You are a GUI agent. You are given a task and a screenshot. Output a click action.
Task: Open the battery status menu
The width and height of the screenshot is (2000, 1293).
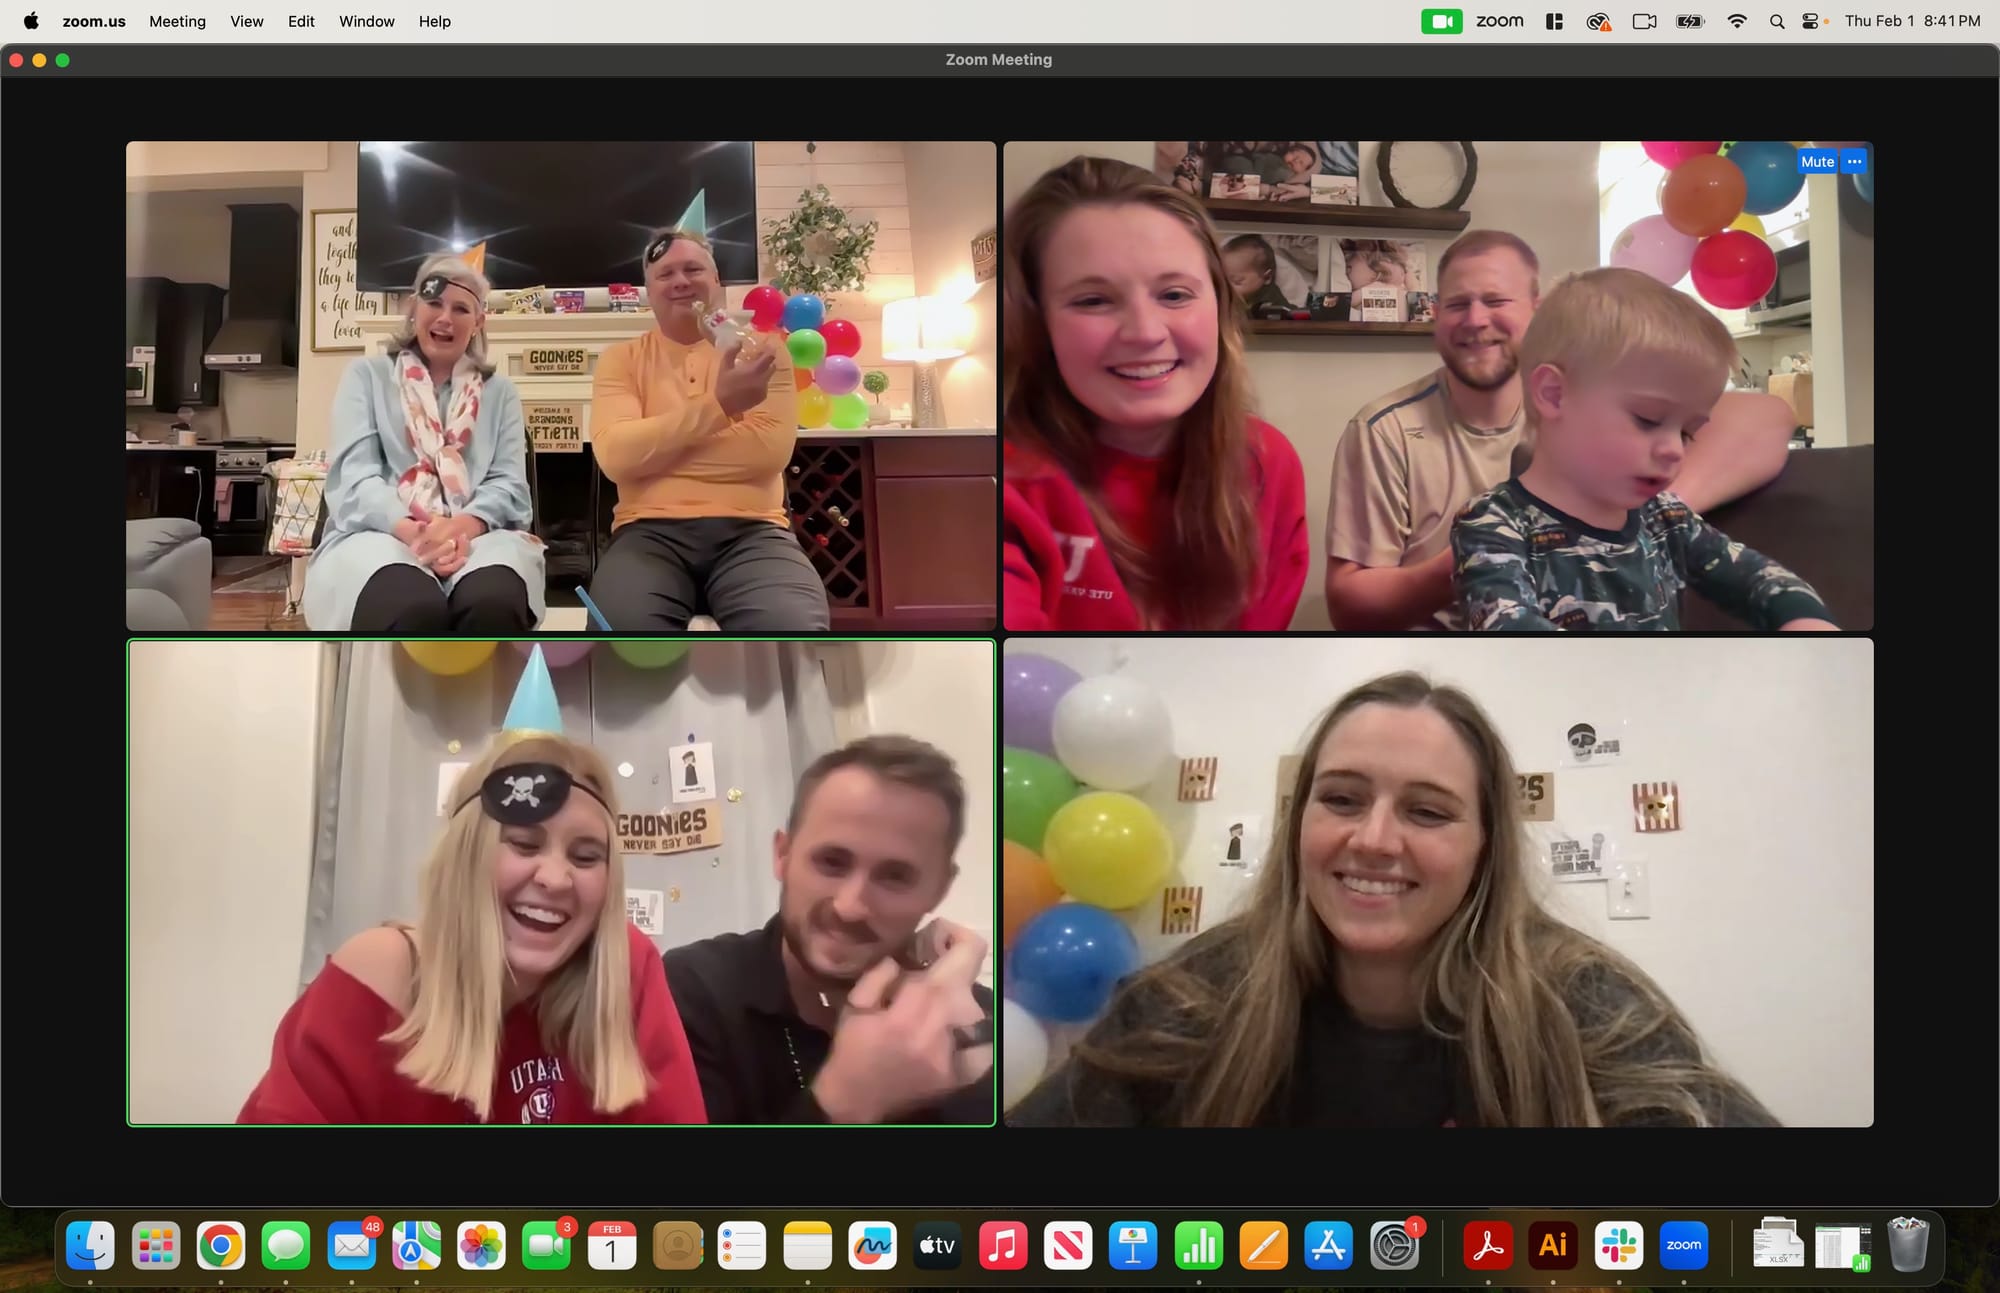click(x=1690, y=21)
